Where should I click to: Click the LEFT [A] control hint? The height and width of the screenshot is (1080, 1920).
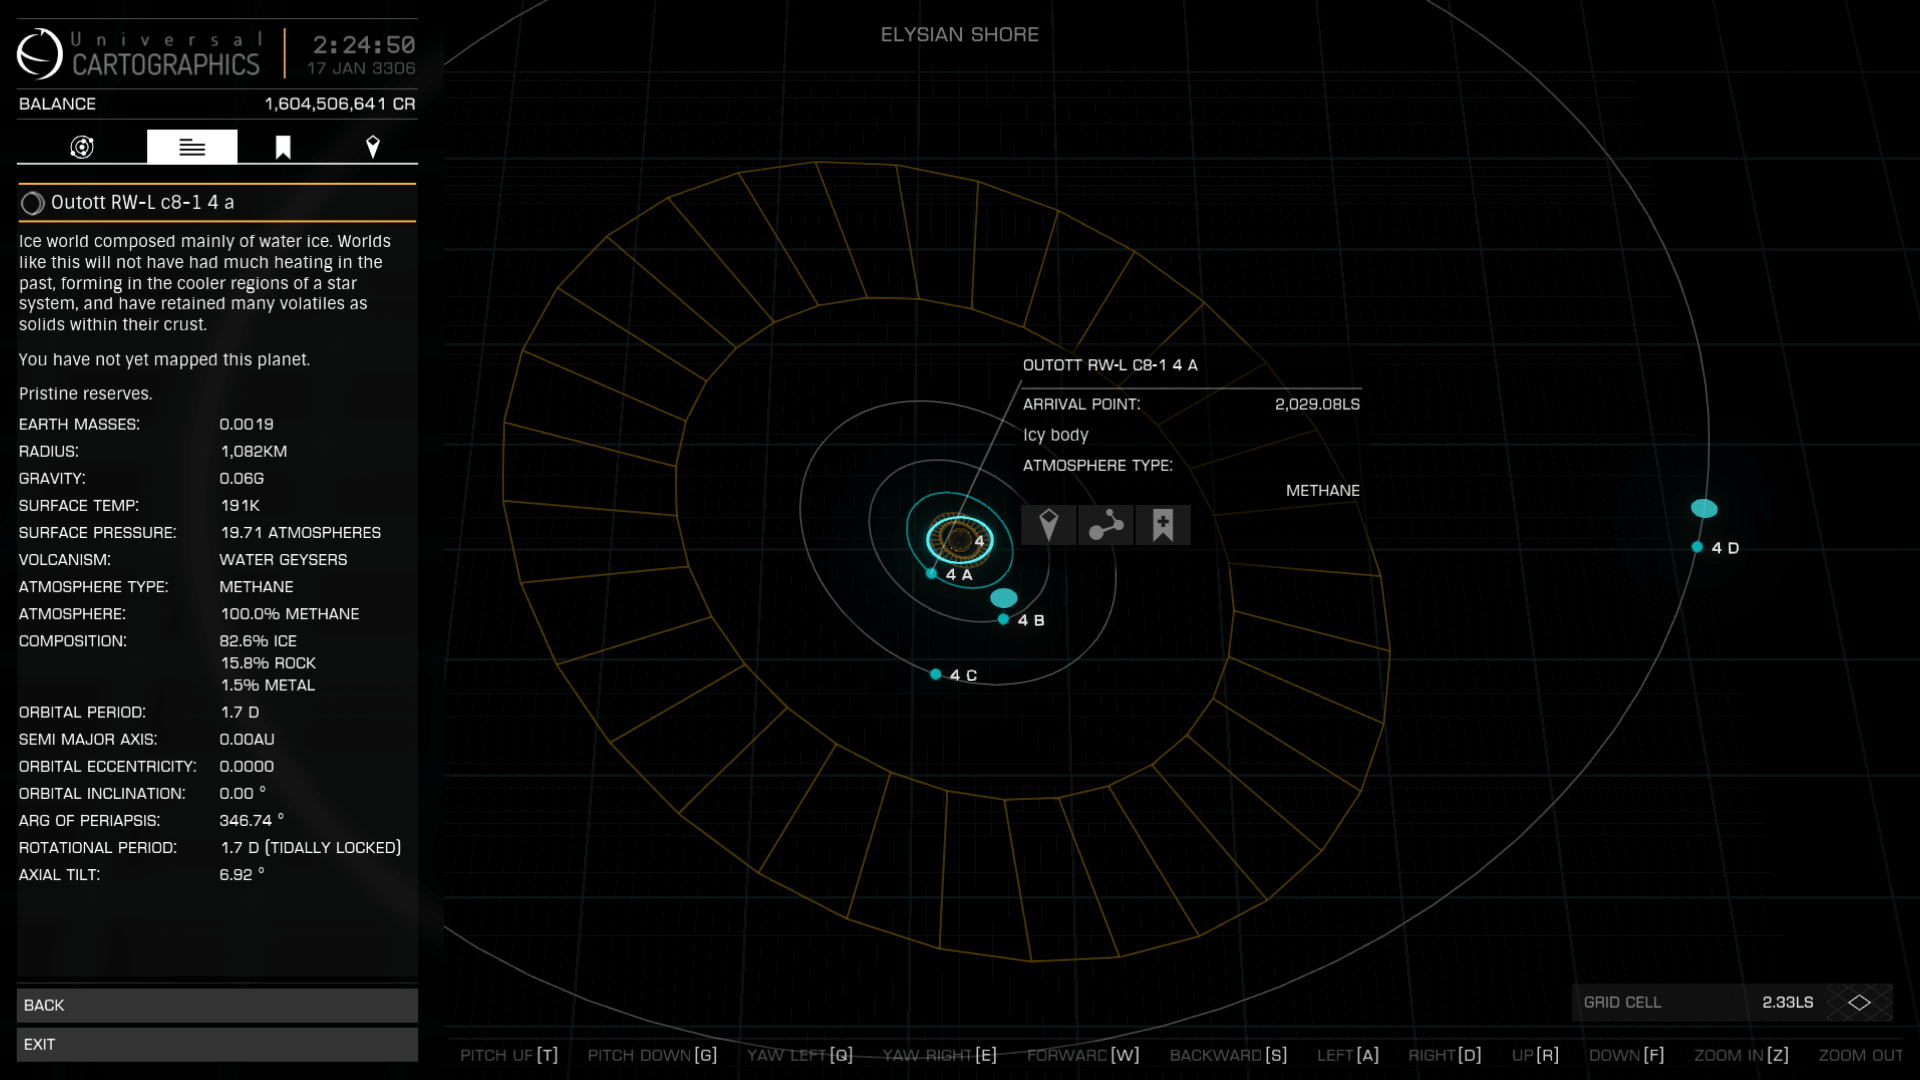coord(1348,1055)
